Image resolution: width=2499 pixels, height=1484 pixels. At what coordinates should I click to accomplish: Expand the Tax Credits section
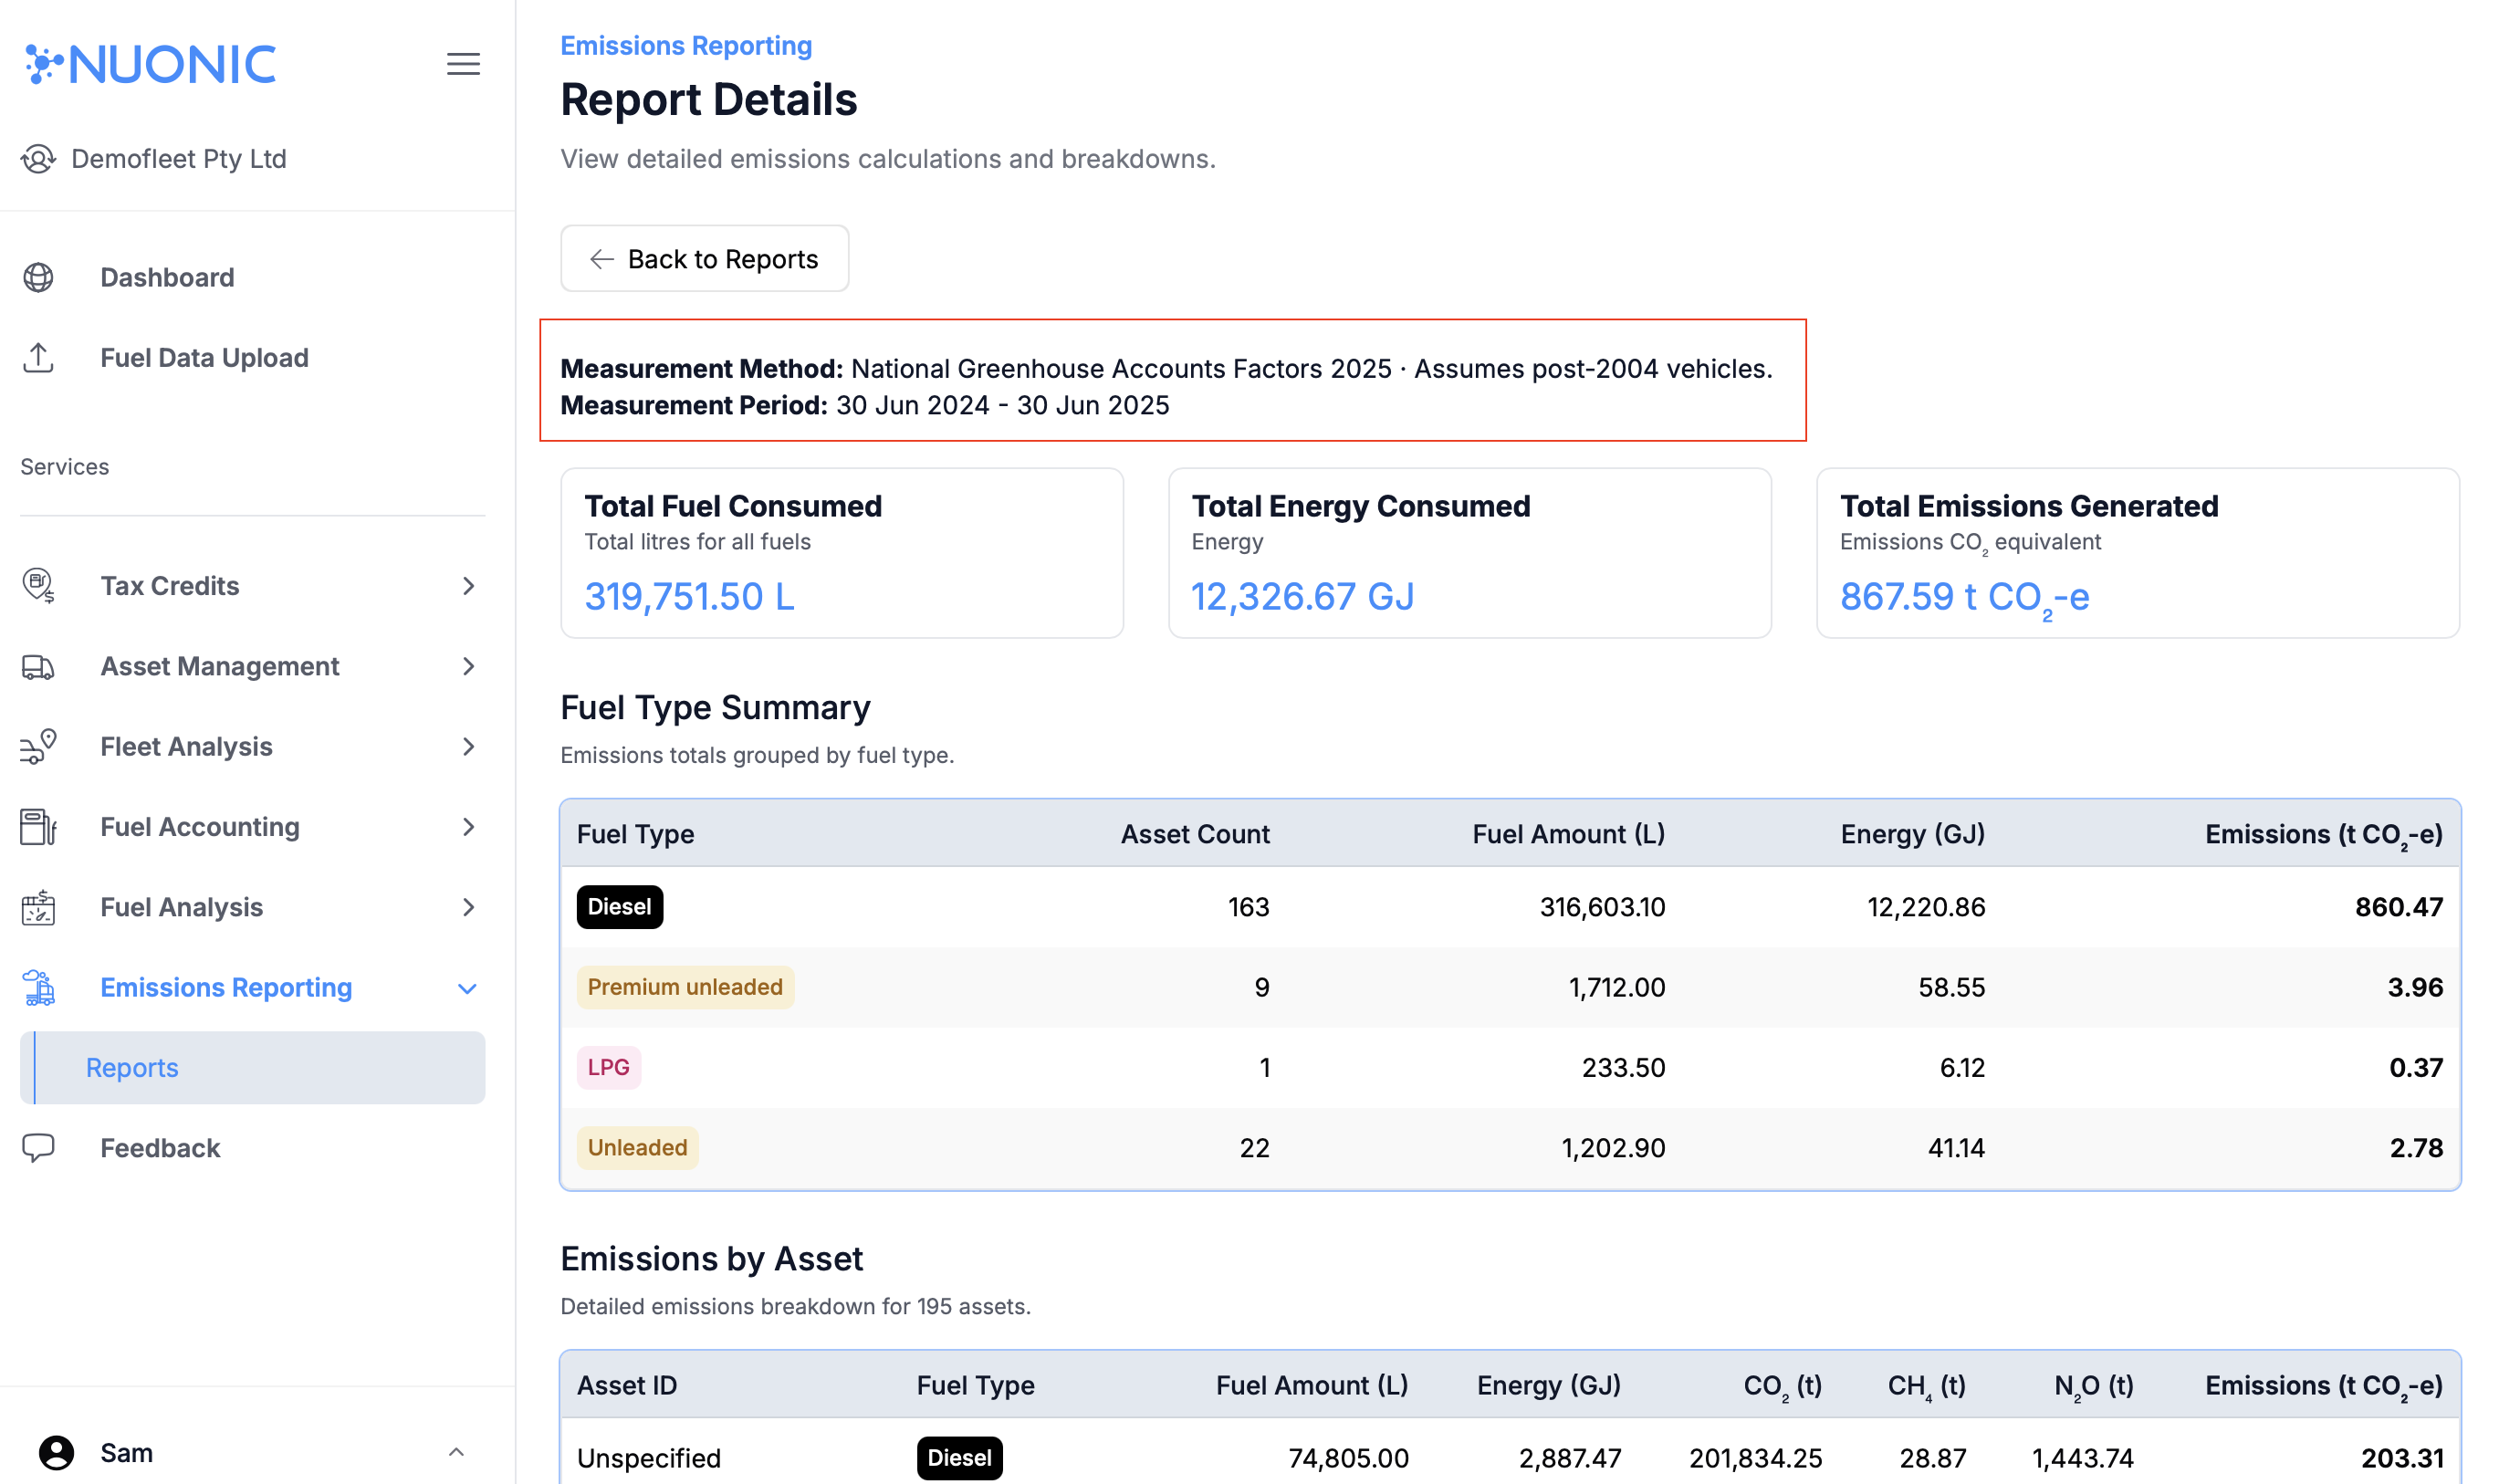click(468, 586)
